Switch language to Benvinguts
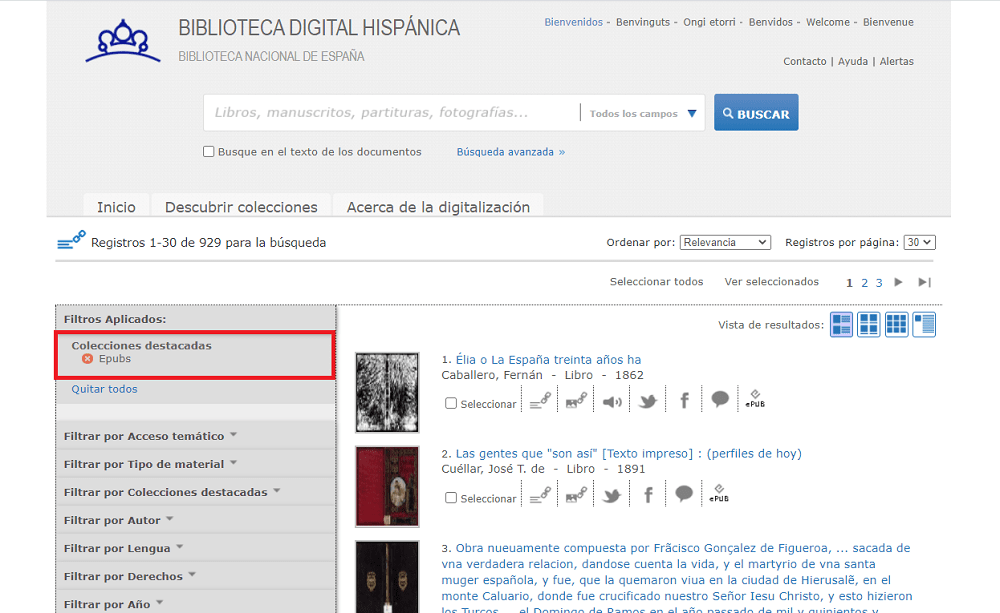Viewport: 1000px width, 613px height. (643, 22)
